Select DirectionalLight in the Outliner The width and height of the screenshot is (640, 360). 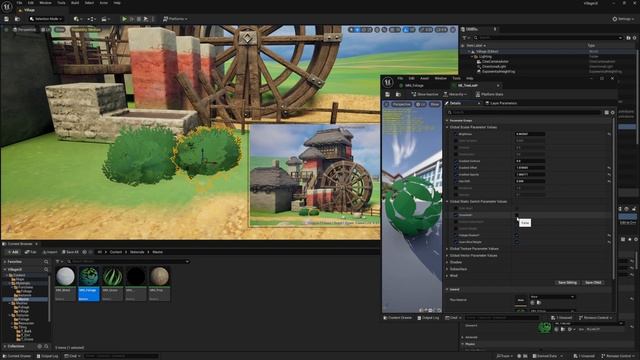point(494,67)
